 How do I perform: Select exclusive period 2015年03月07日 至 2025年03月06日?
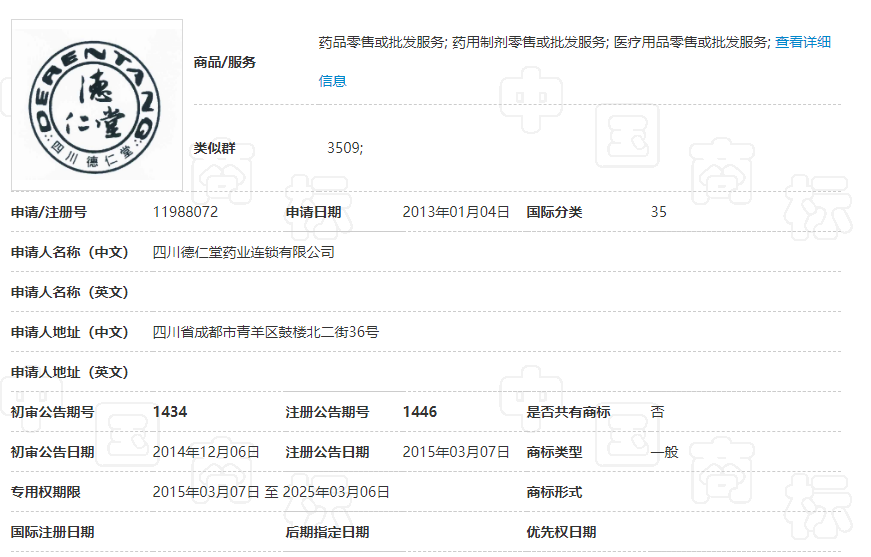click(x=271, y=492)
